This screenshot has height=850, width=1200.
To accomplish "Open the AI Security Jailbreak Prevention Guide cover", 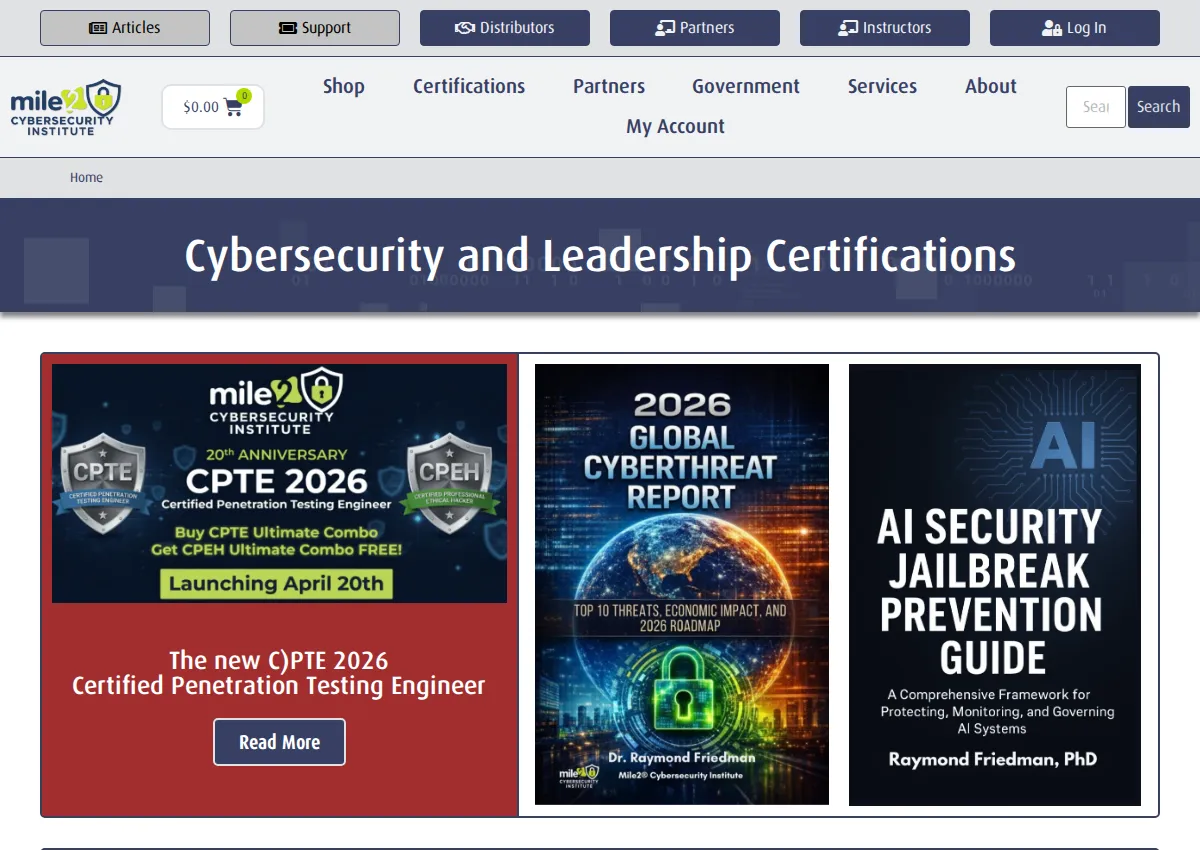I will coord(995,585).
